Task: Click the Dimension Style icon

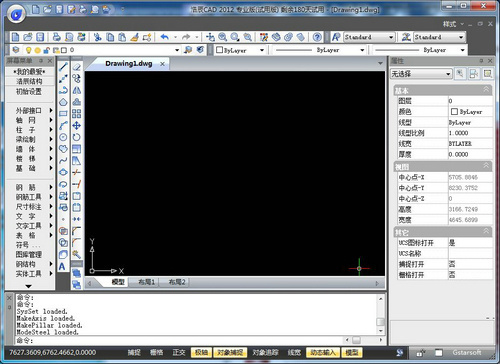Action: coord(406,37)
